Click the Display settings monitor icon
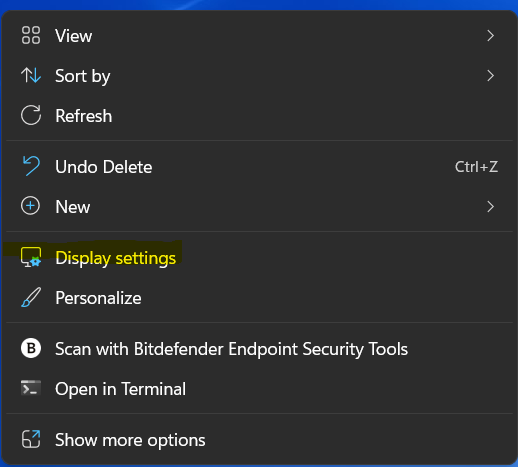Screen dimensions: 518x467 click(31, 257)
